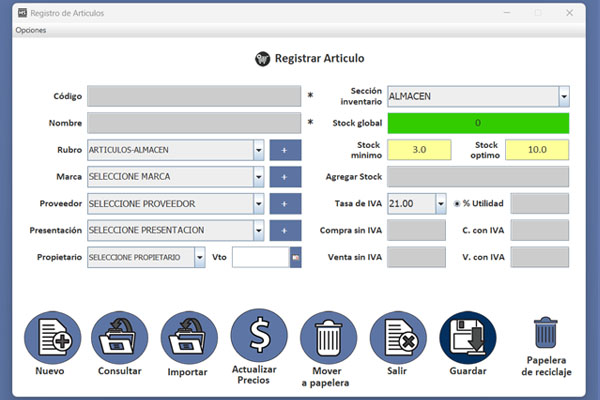Open the Papelera de reciclaje bin
Image resolution: width=600 pixels, height=400 pixels.
point(546,332)
